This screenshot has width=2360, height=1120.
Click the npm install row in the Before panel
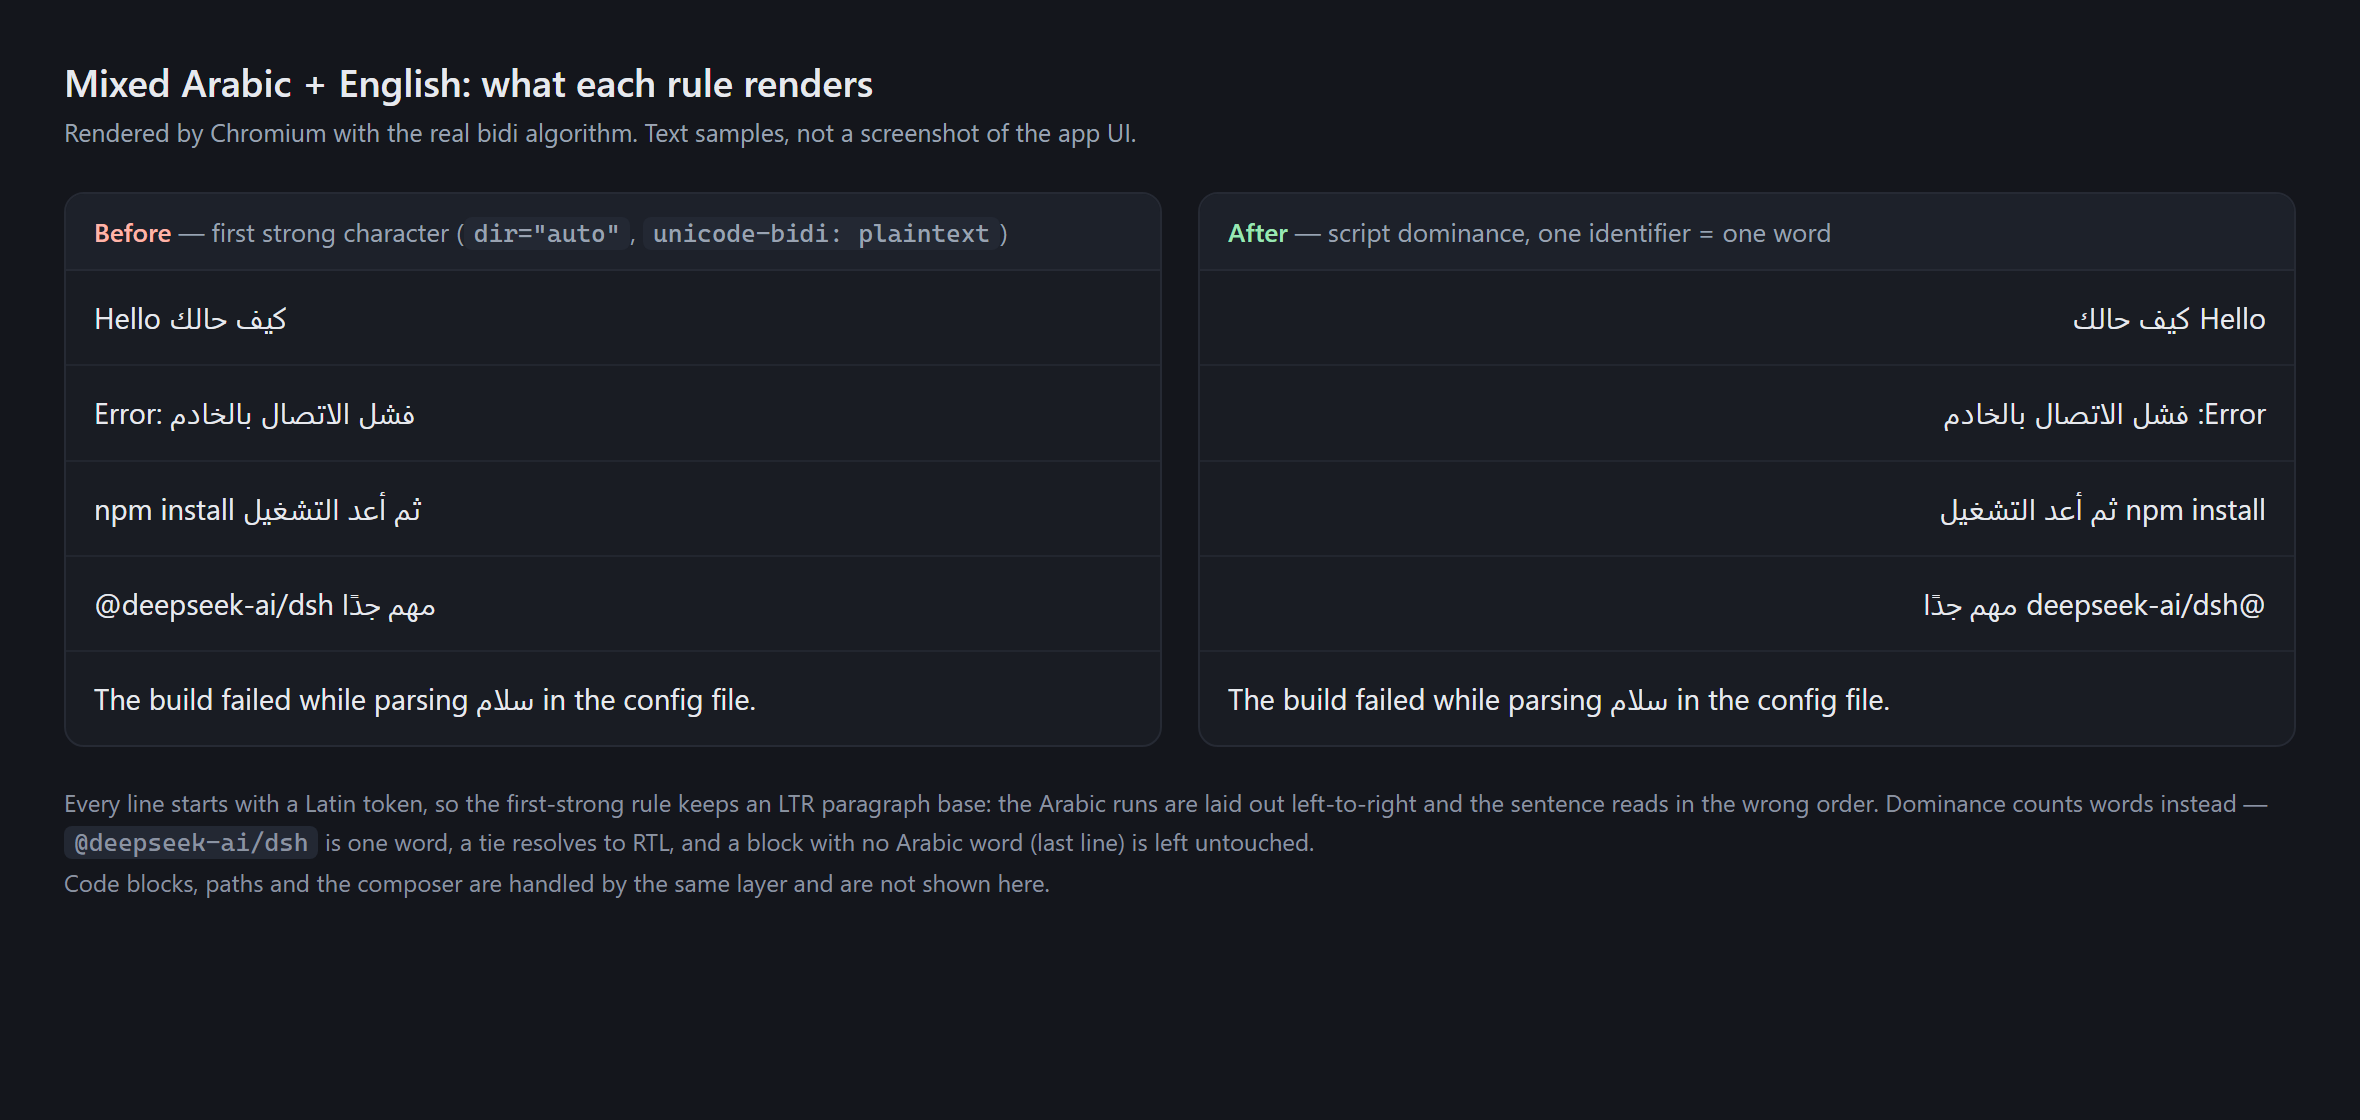point(613,509)
